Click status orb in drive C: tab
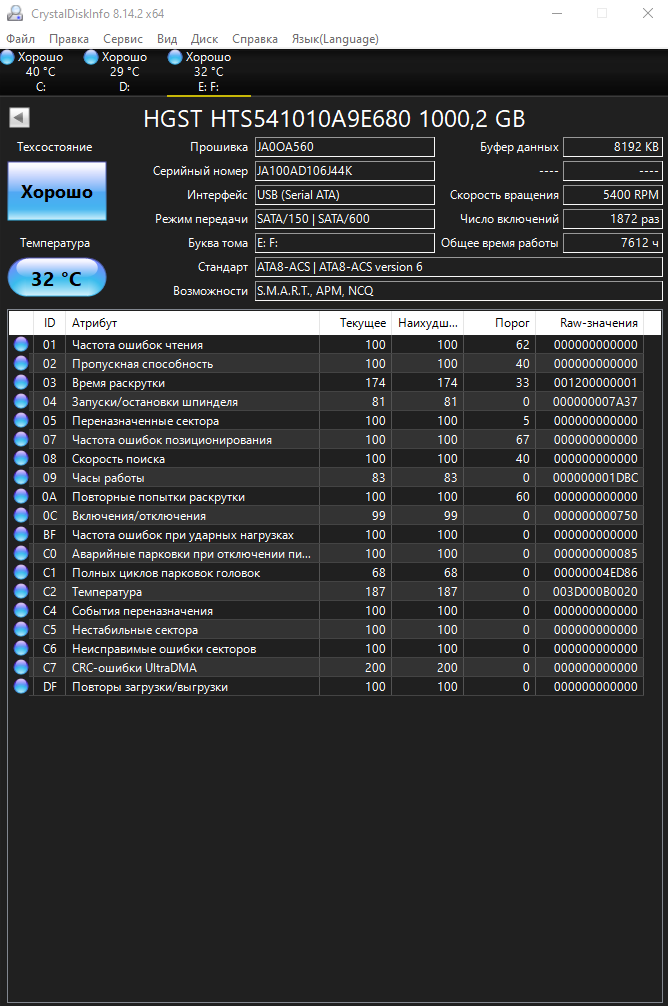This screenshot has height=1006, width=668. 8,57
